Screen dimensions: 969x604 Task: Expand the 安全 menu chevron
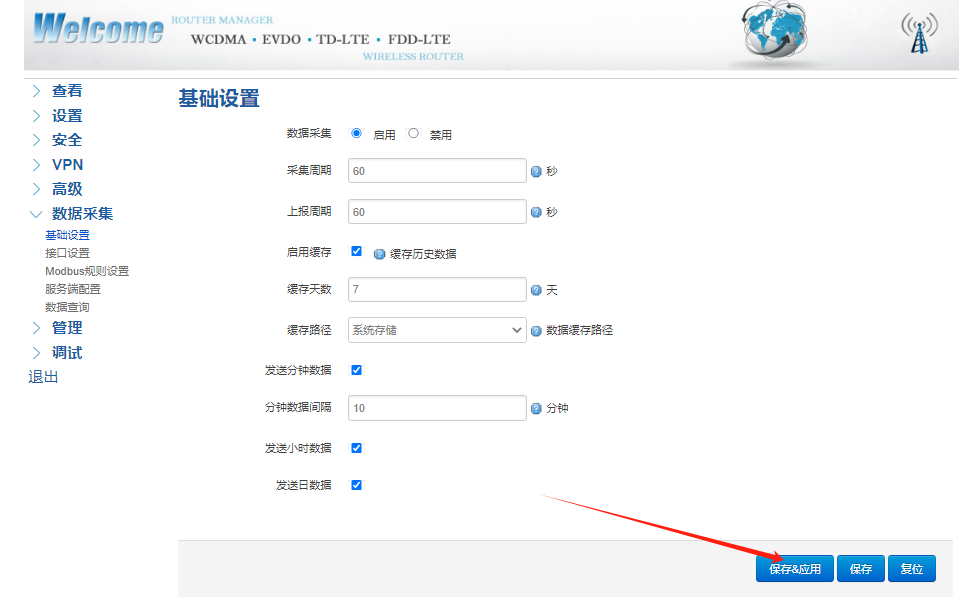[36, 140]
